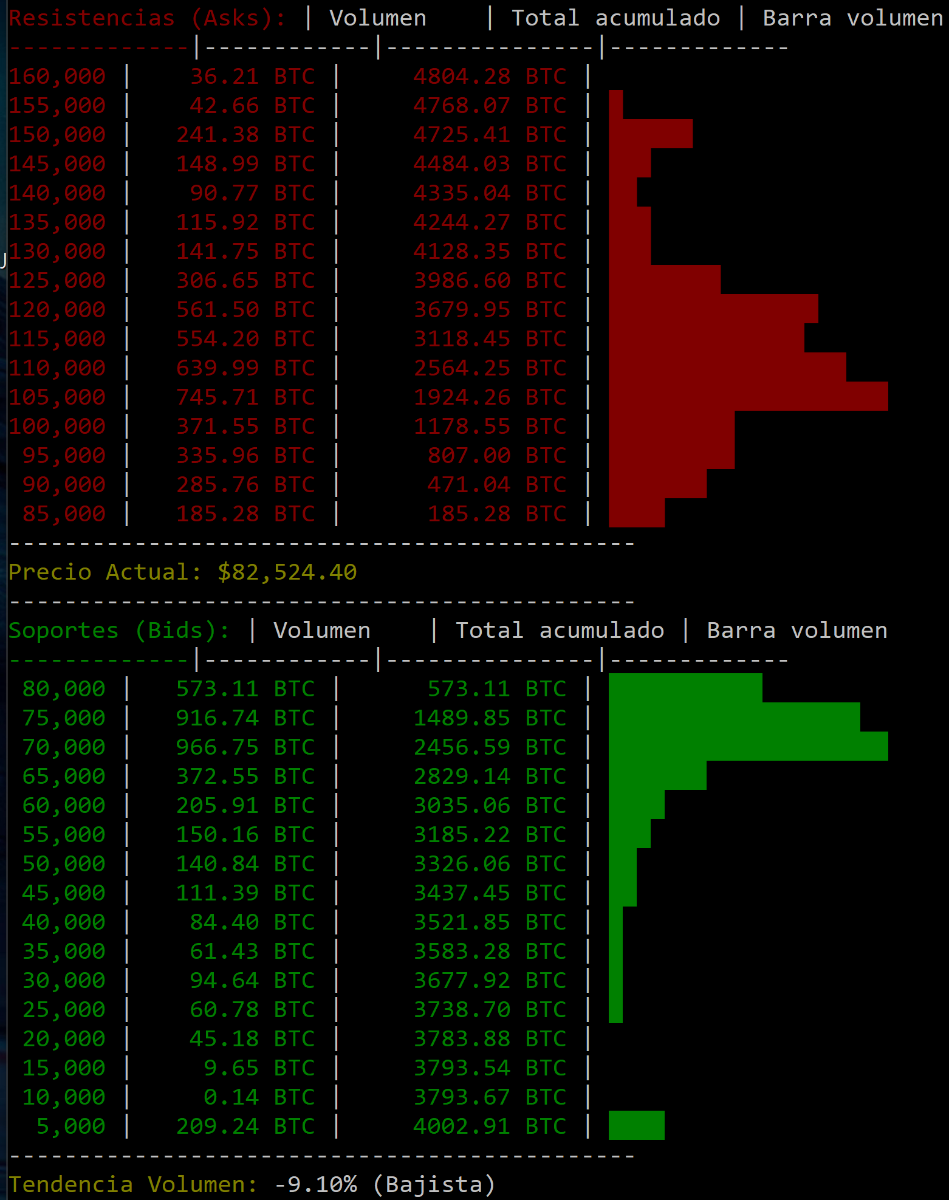949x1200 pixels.
Task: Click cumulative total 3118.45 BTC
Action: [490, 338]
